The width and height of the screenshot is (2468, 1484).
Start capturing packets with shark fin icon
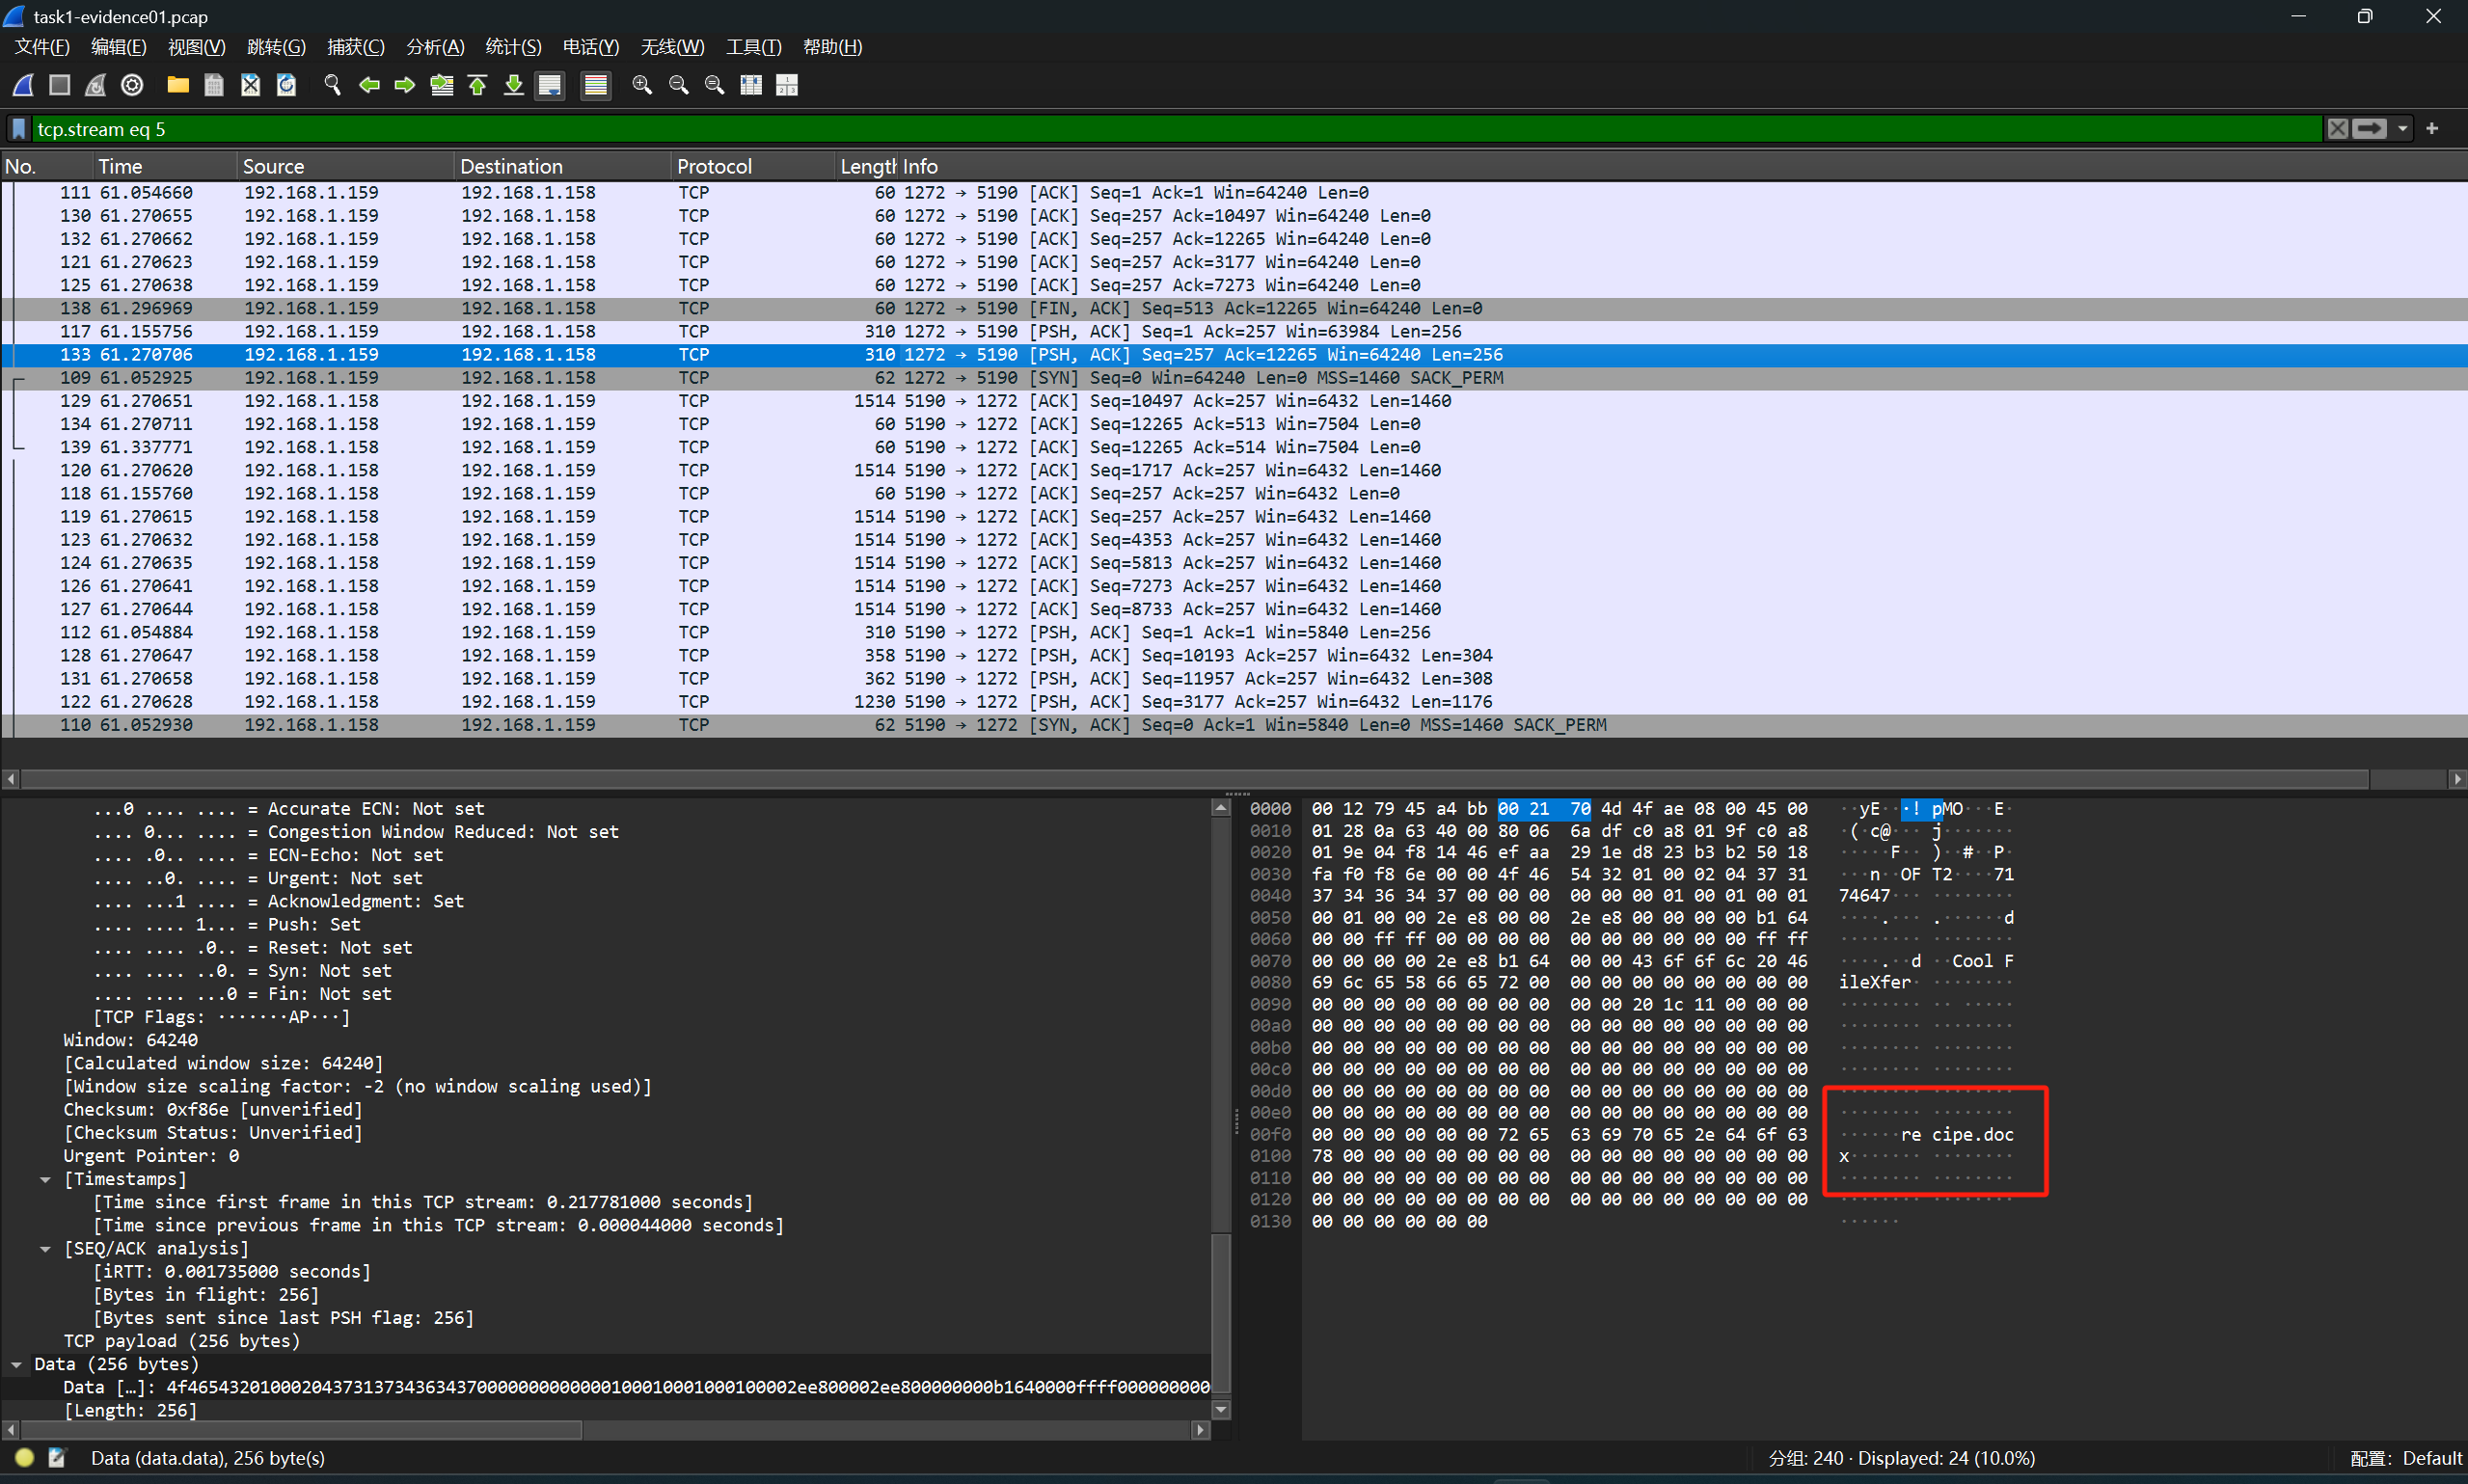pos(23,85)
